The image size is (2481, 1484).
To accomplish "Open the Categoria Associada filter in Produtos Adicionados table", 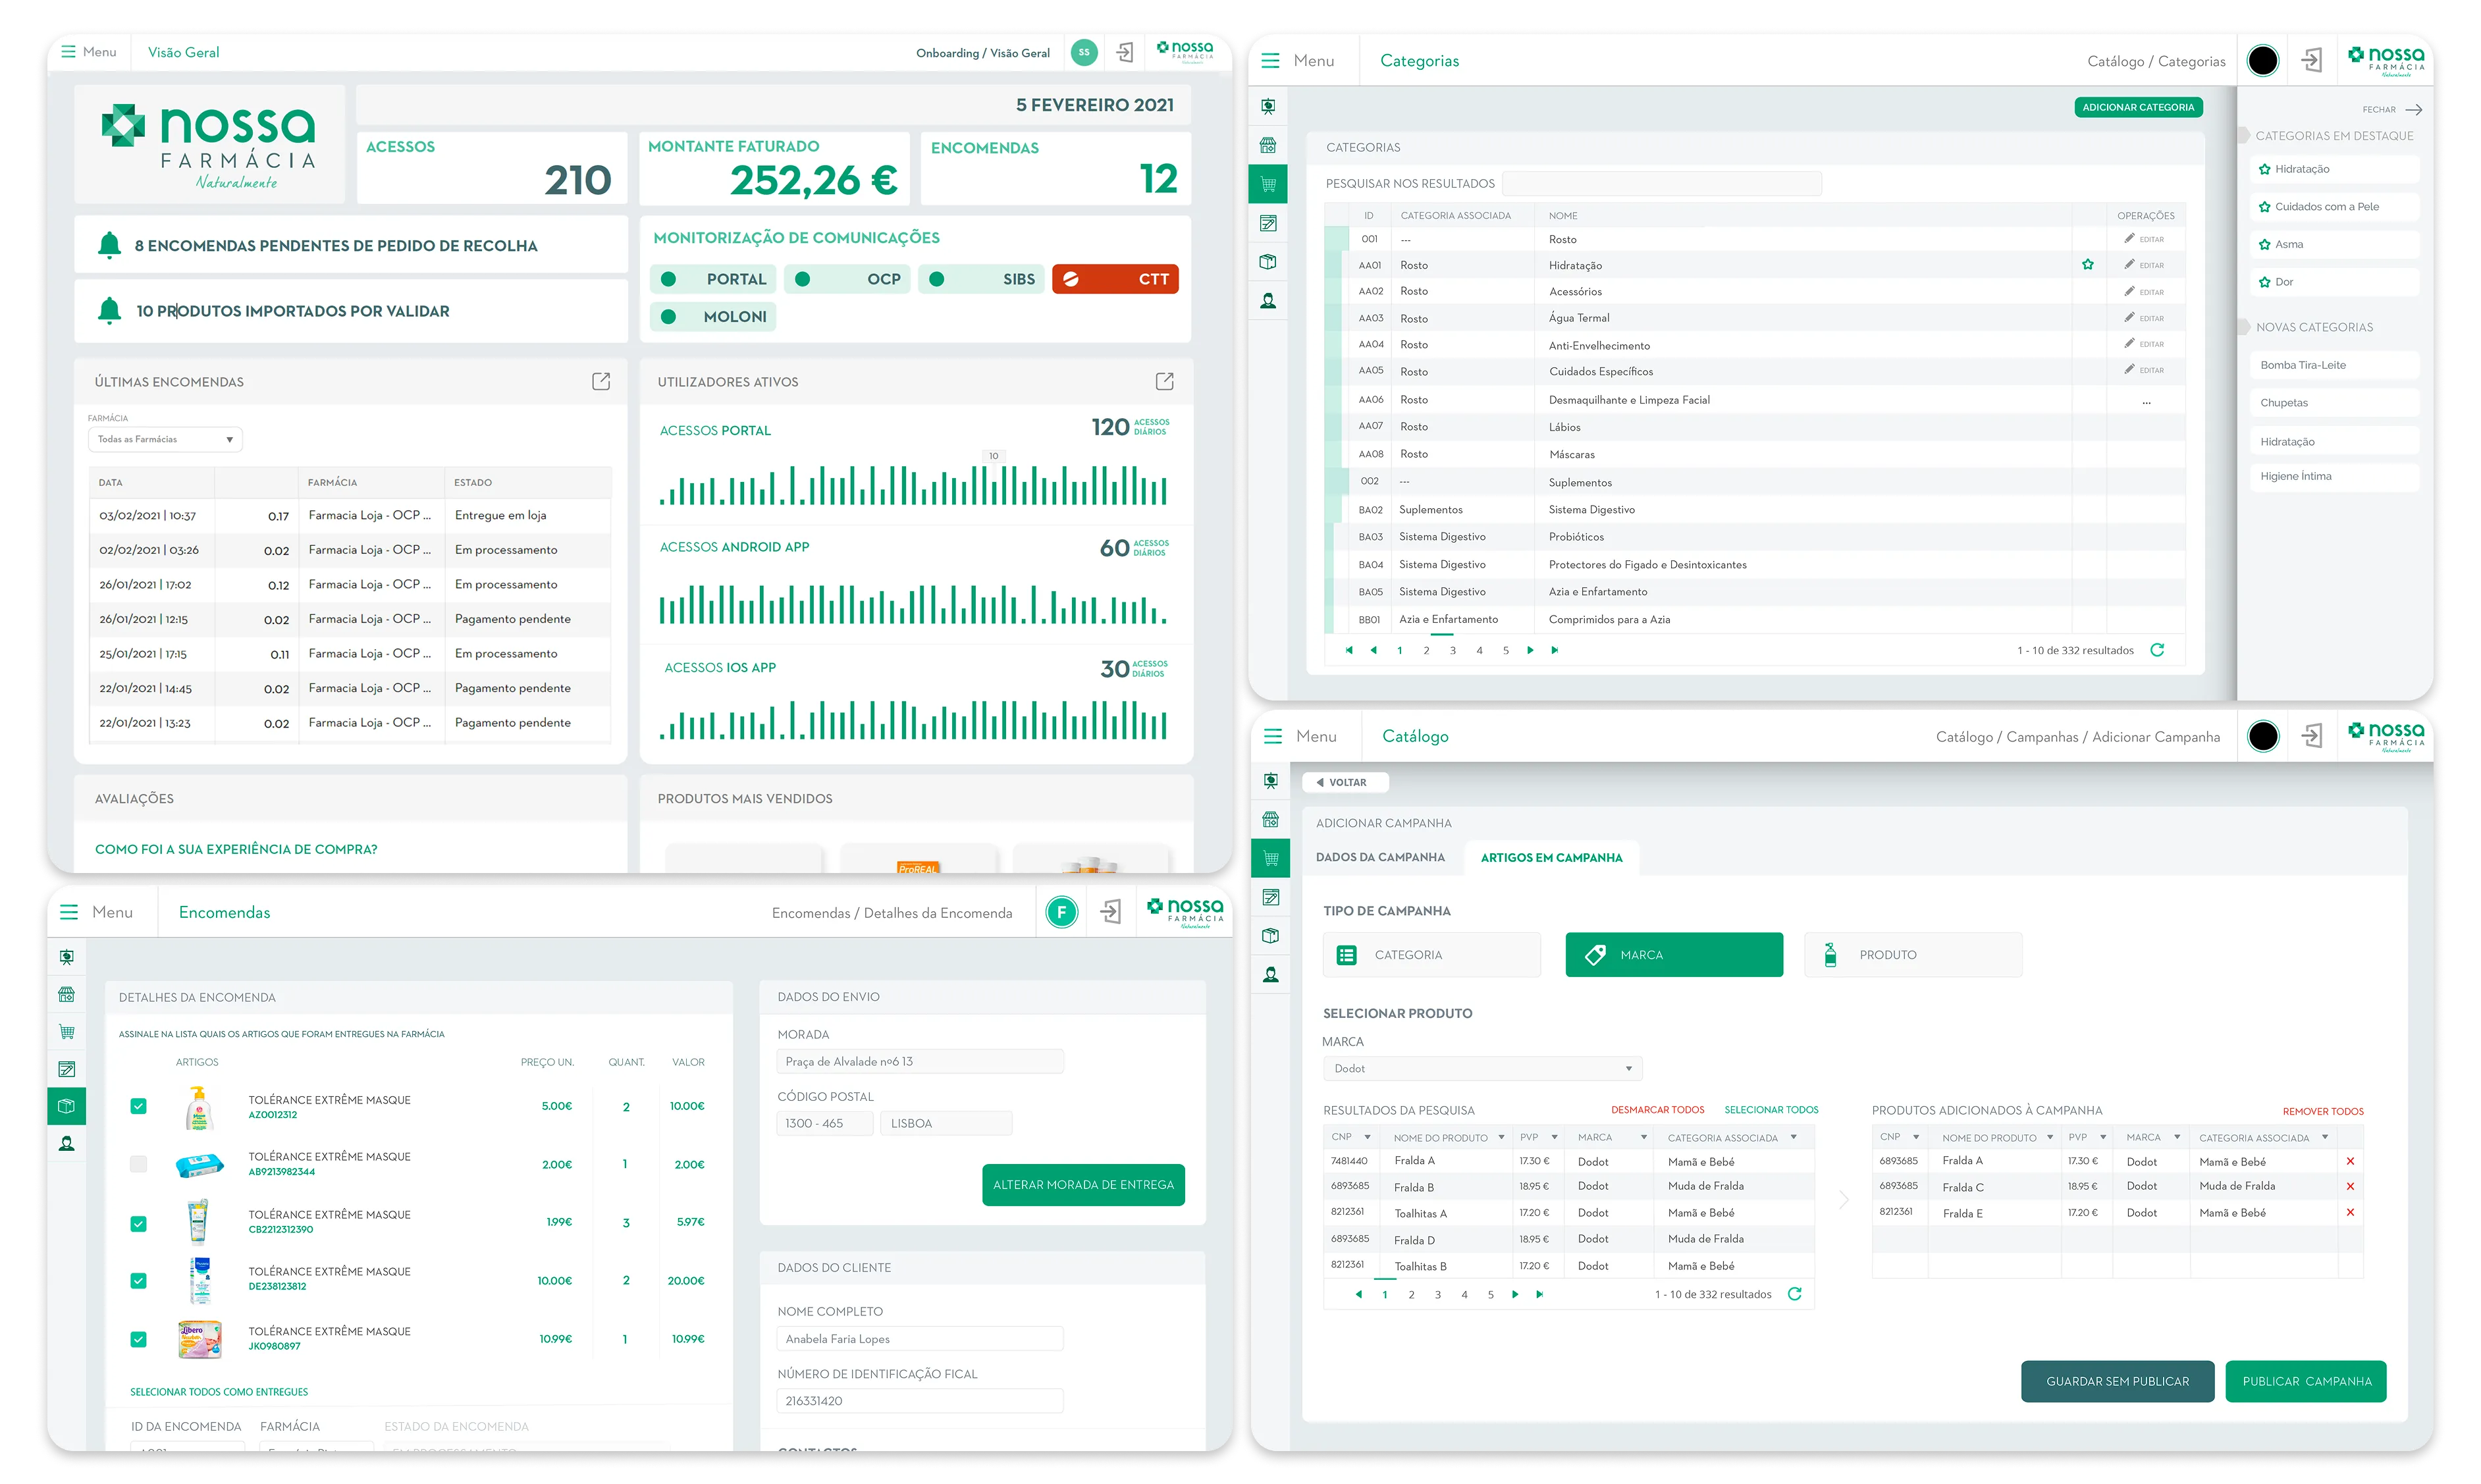I will (2325, 1137).
